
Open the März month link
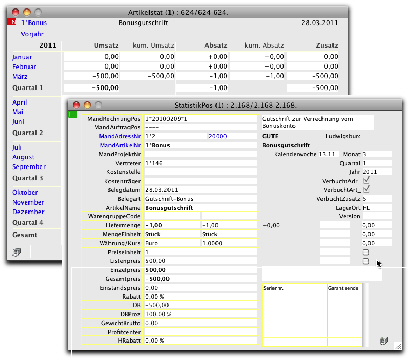coord(20,76)
